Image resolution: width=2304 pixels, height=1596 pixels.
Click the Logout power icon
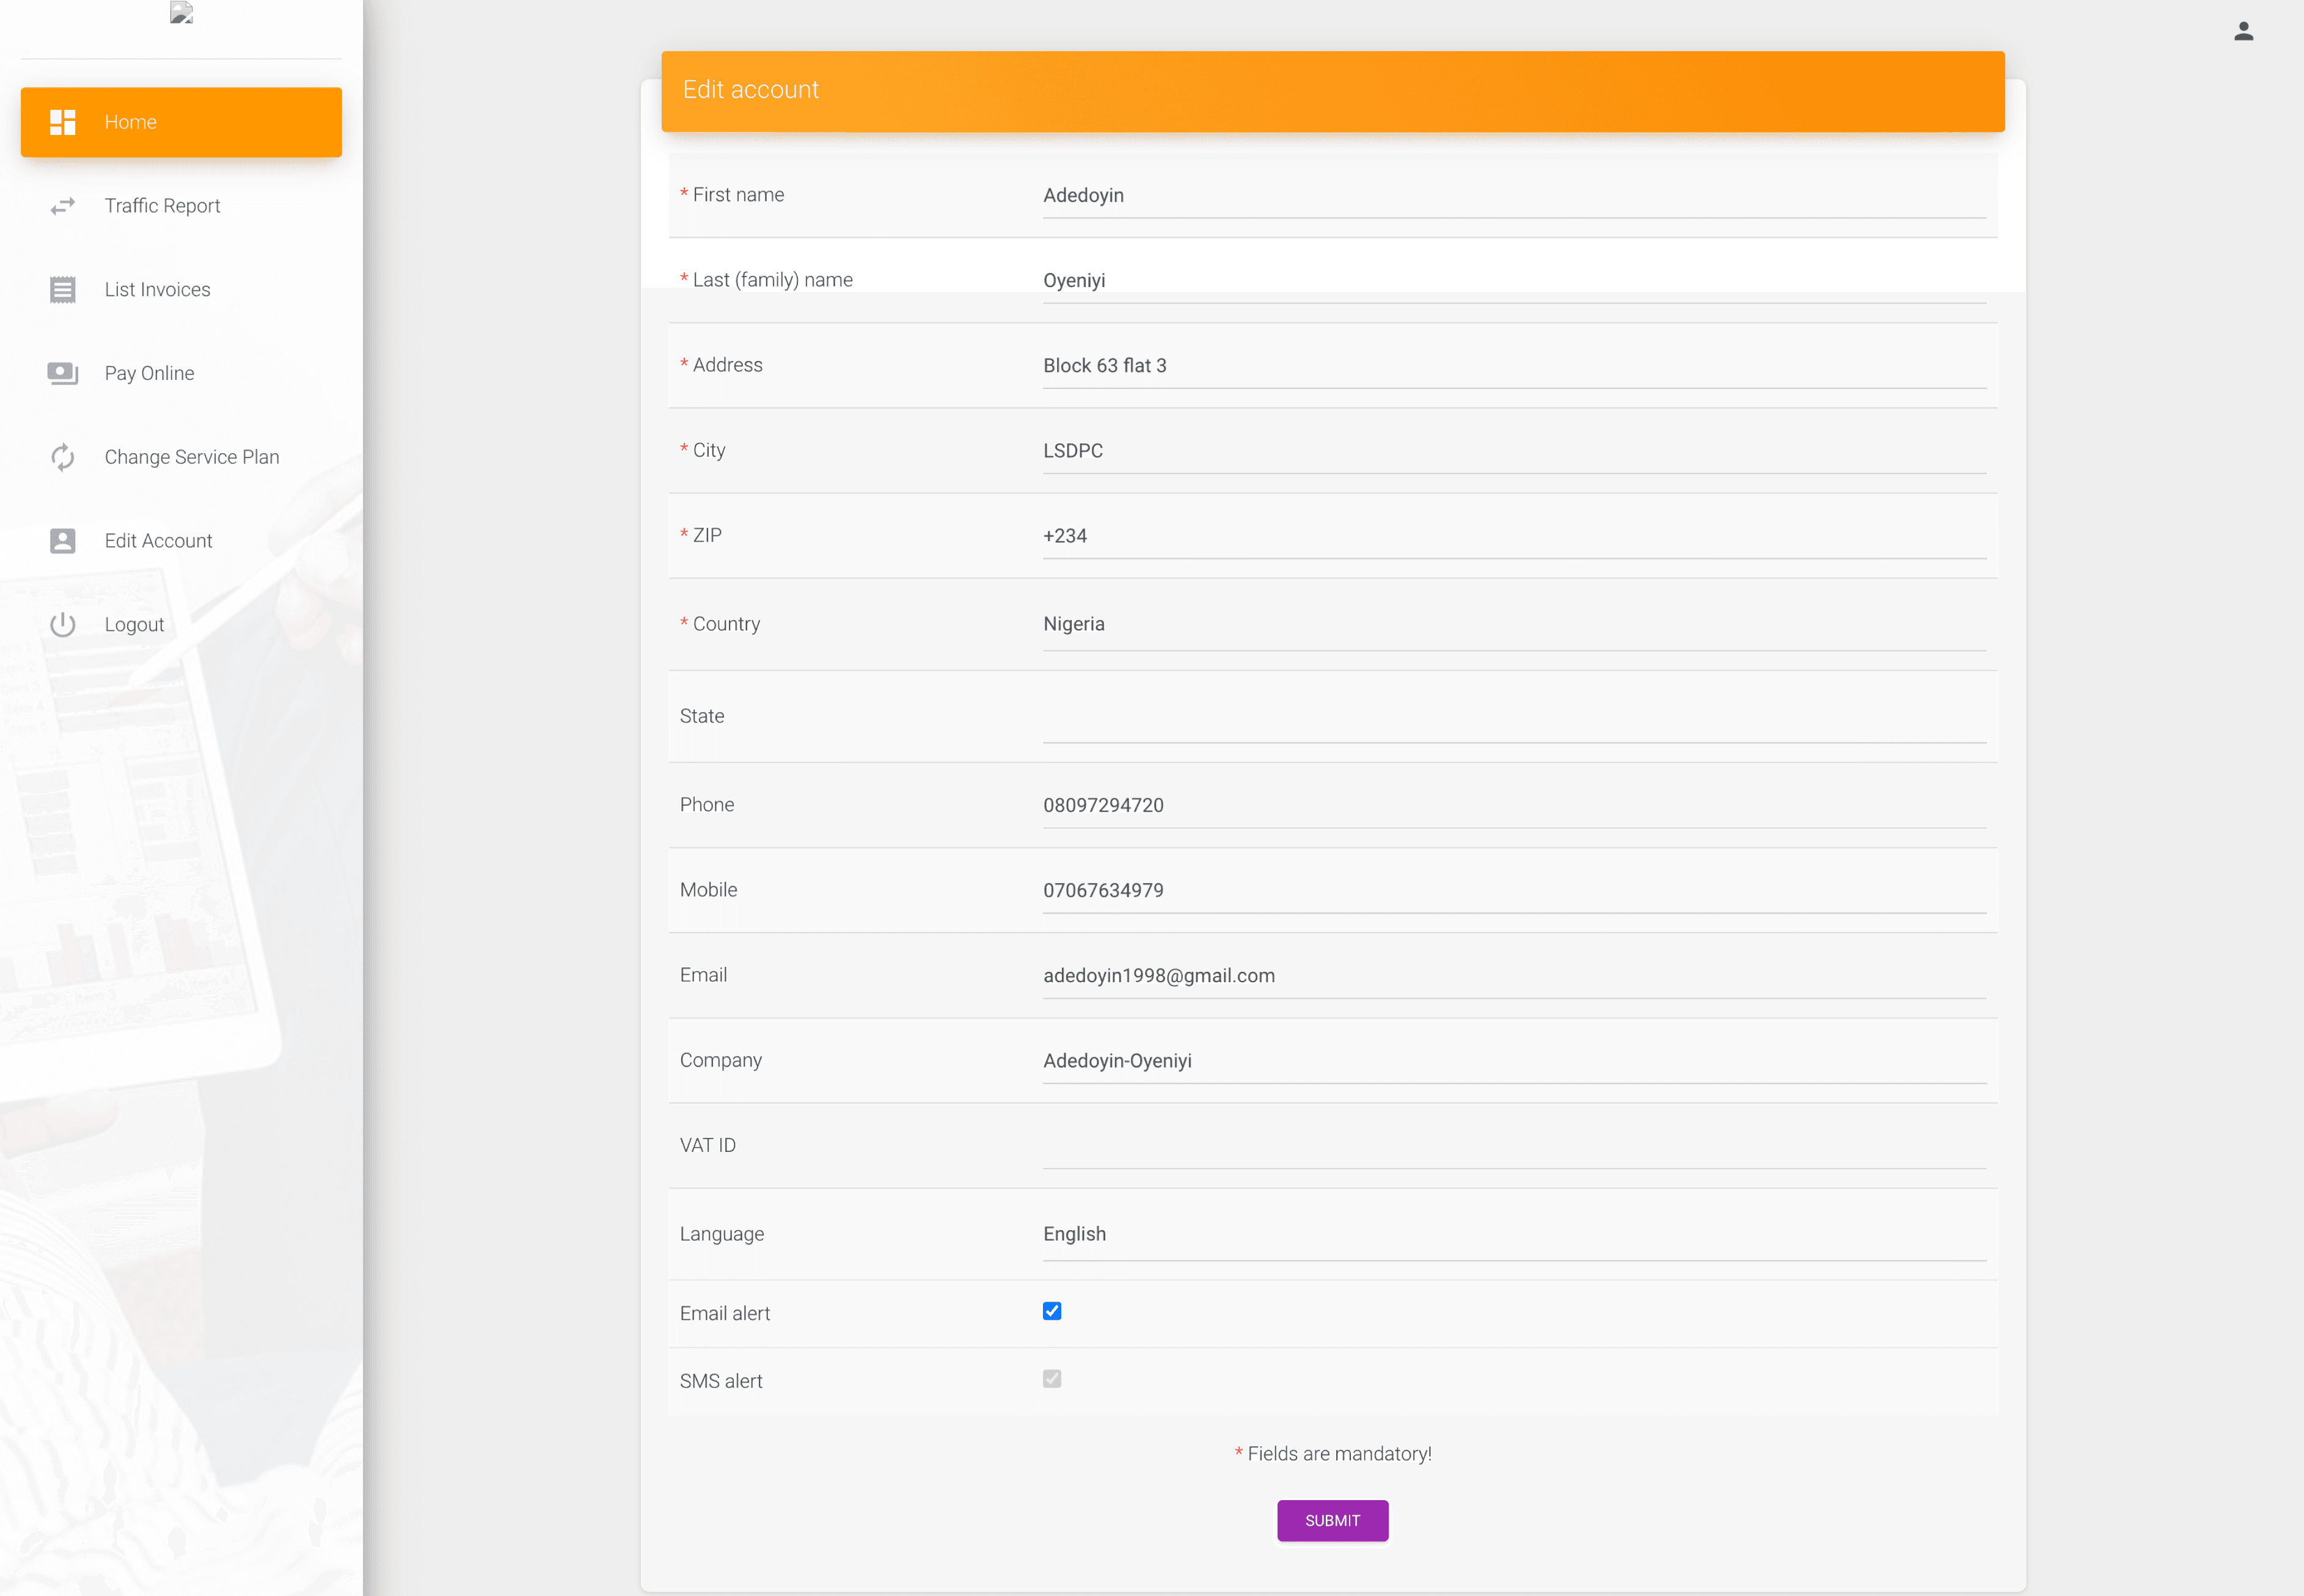point(62,625)
